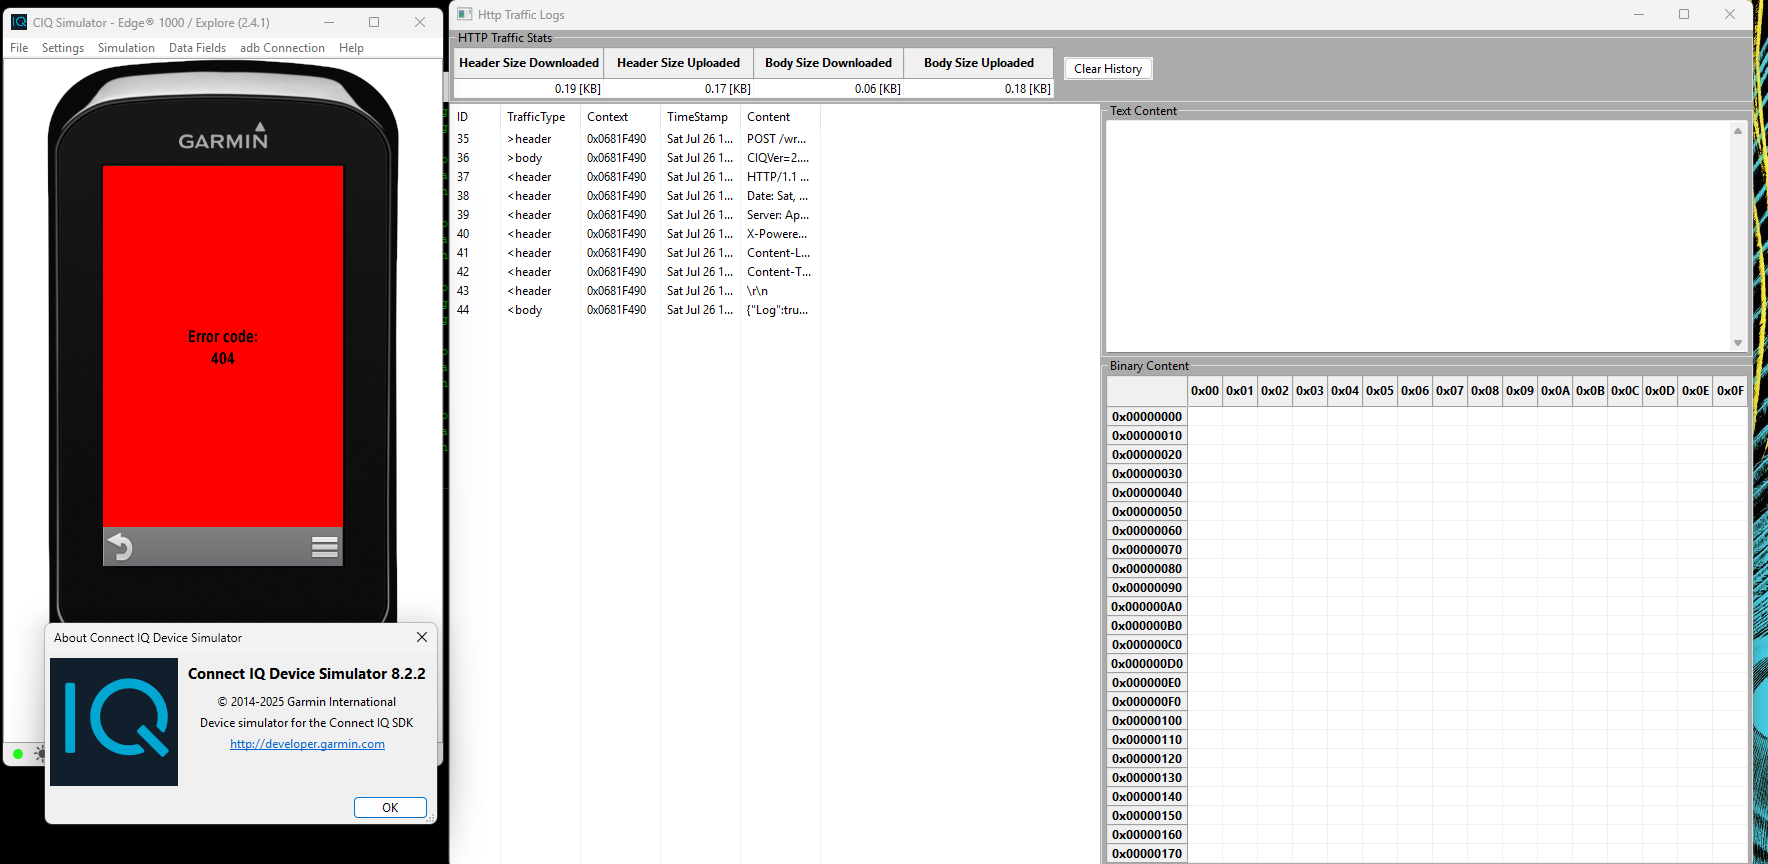Open the developer.garmin.com link
The width and height of the screenshot is (1768, 864).
click(x=307, y=744)
